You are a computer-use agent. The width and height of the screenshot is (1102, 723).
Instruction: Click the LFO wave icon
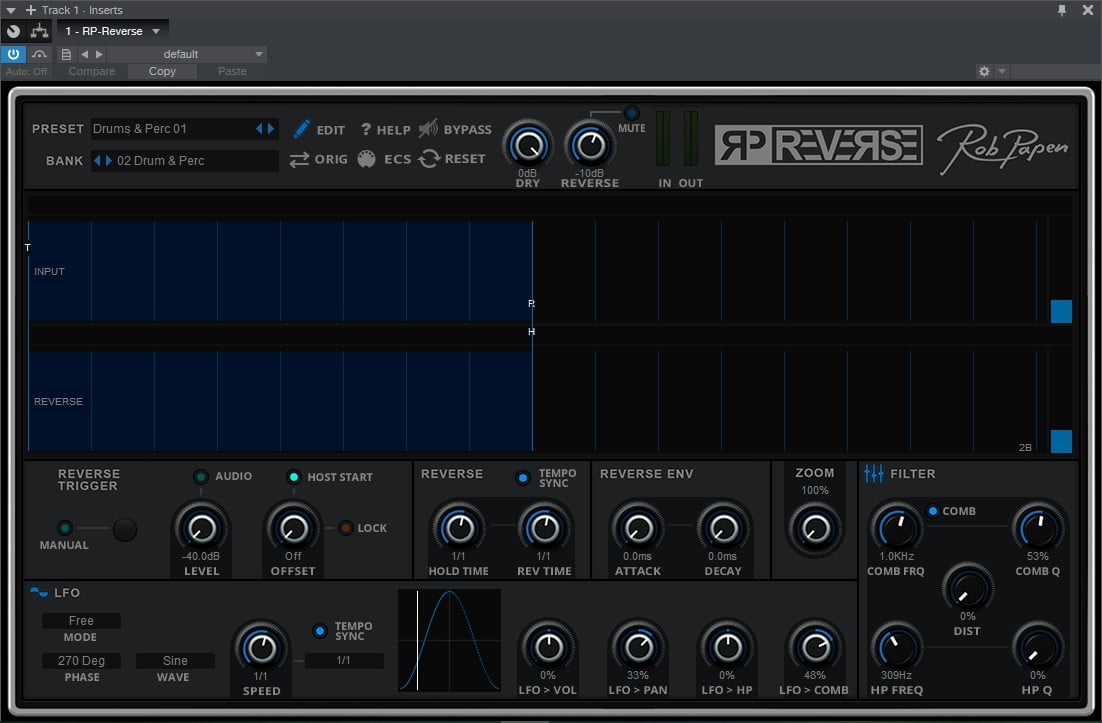coord(39,592)
